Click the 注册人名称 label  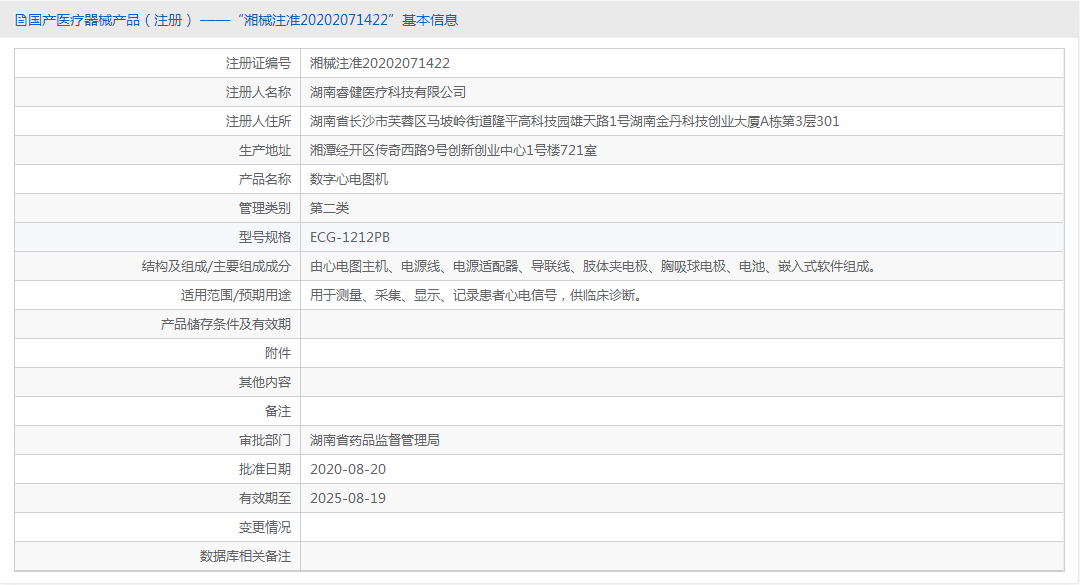[x=258, y=92]
